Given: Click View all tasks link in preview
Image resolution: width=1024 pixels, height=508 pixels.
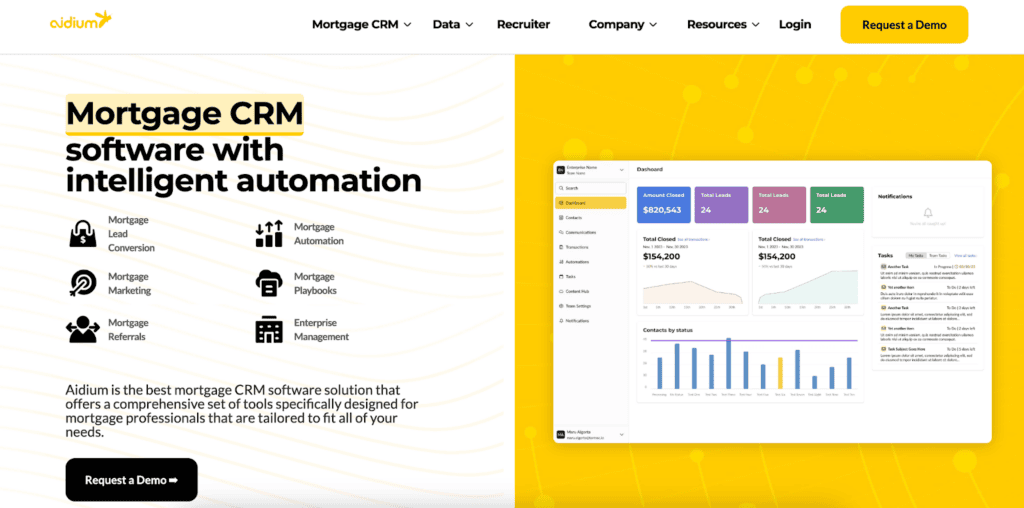Looking at the screenshot, I should coord(965,255).
